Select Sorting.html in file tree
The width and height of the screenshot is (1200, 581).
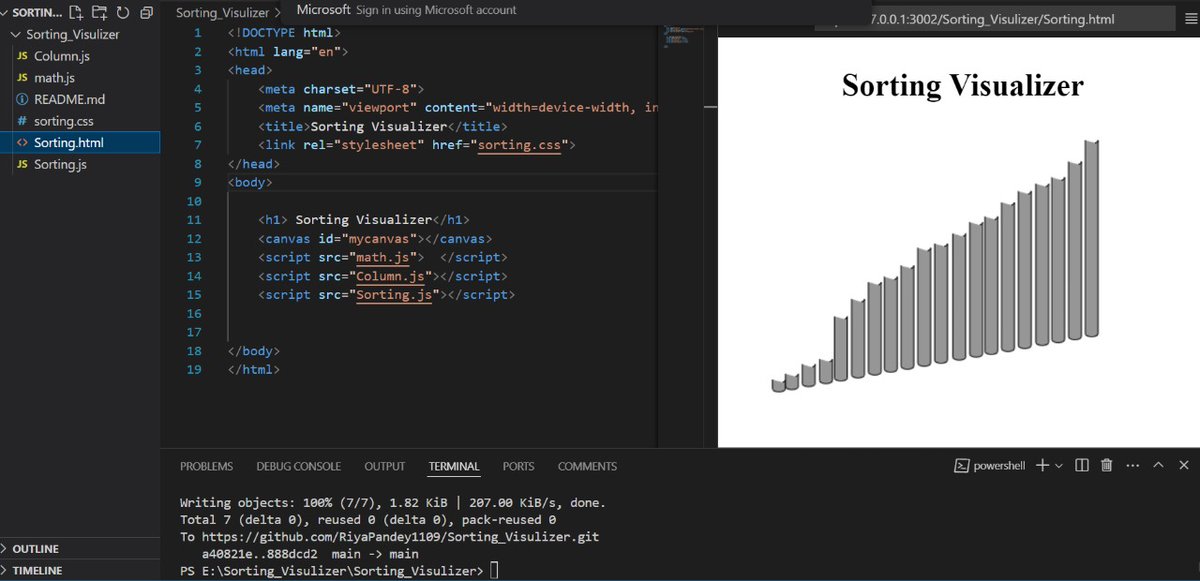pyautogui.click(x=80, y=143)
